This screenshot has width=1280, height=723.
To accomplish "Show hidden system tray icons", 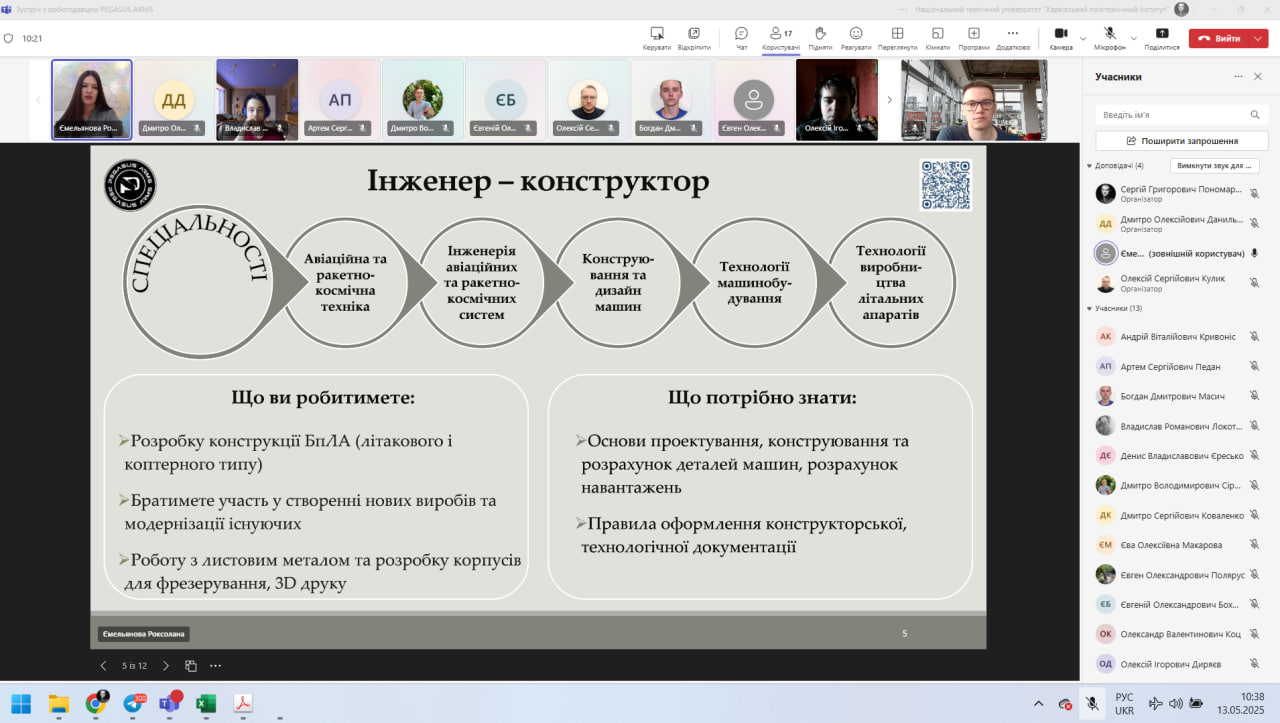I will 1038,704.
